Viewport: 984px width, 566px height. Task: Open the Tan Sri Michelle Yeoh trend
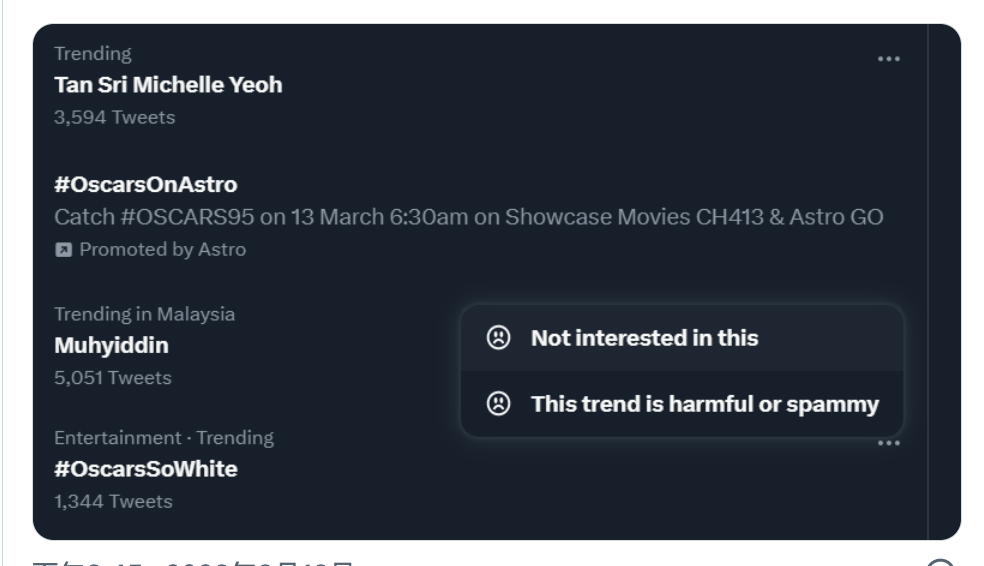tap(168, 85)
